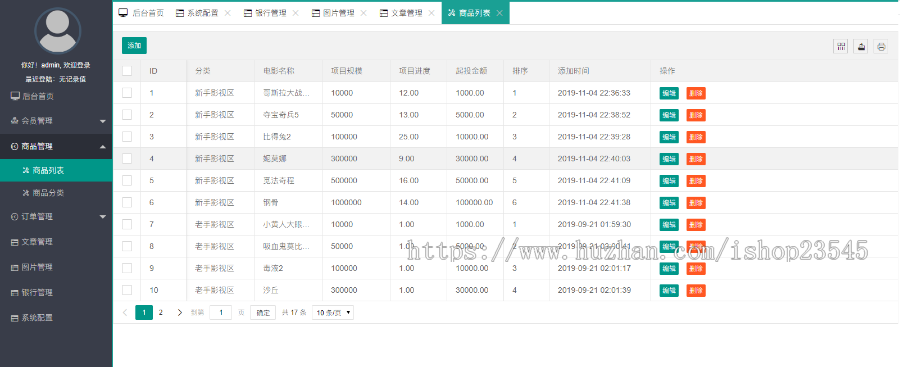Click 编辑 for row ID 9
The height and width of the screenshot is (367, 900).
[669, 268]
